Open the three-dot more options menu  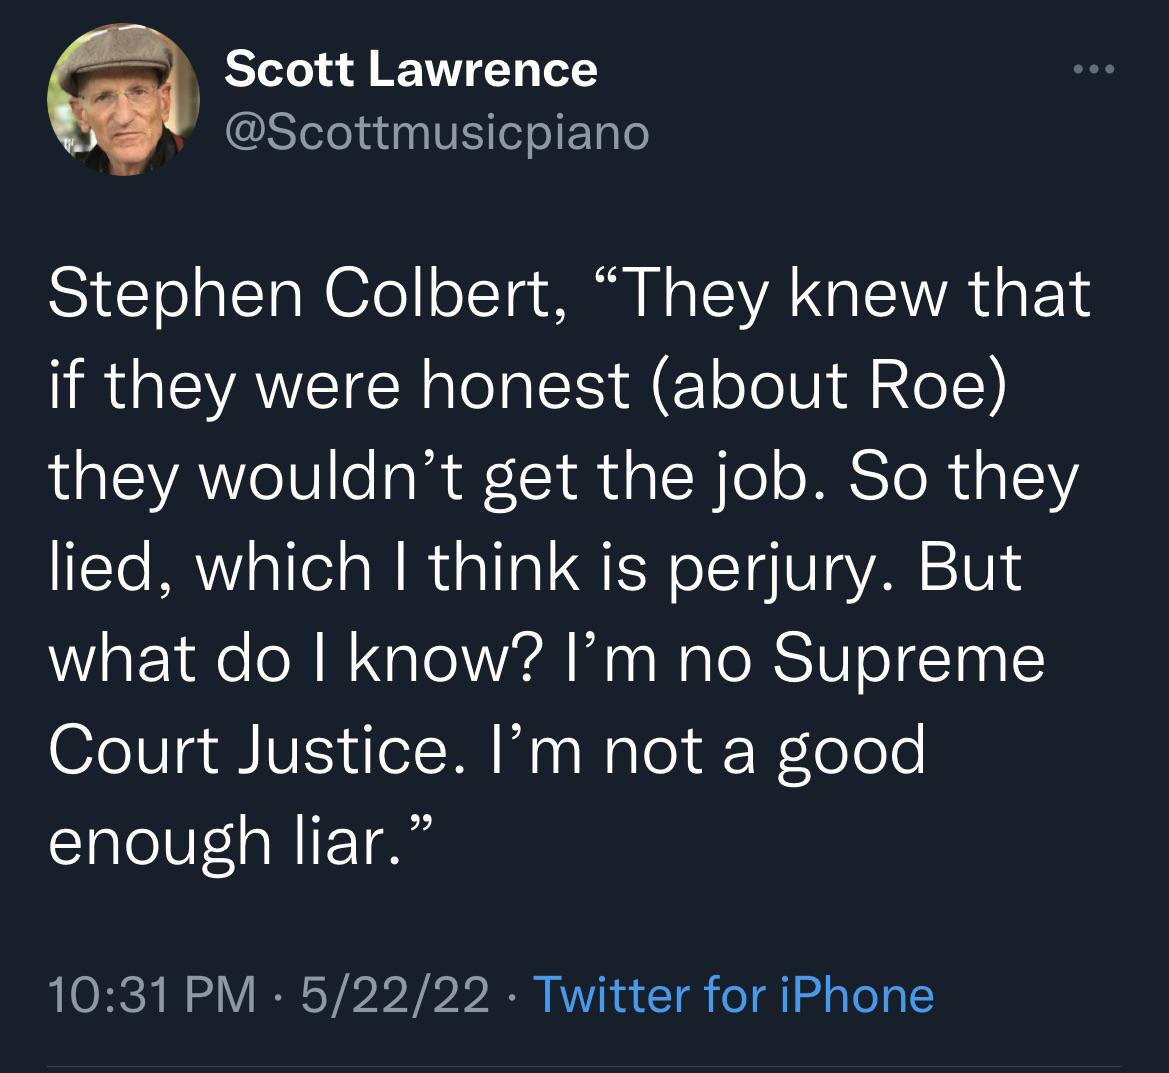click(x=1094, y=69)
